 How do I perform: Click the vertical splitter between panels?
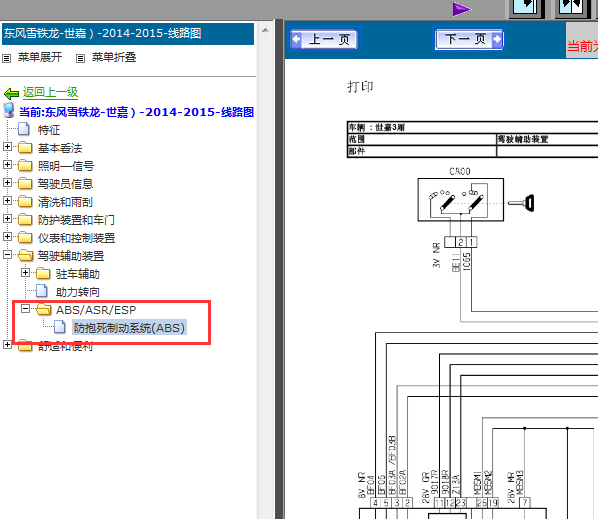click(x=279, y=269)
